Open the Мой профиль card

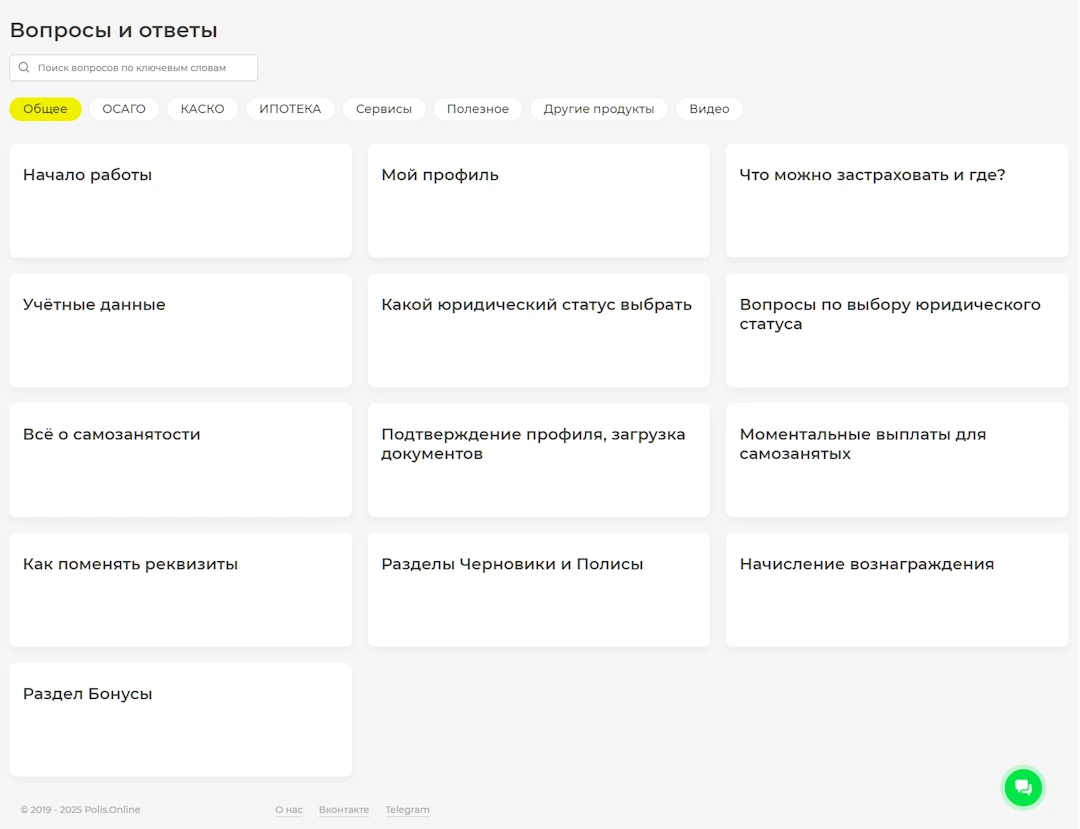point(538,200)
